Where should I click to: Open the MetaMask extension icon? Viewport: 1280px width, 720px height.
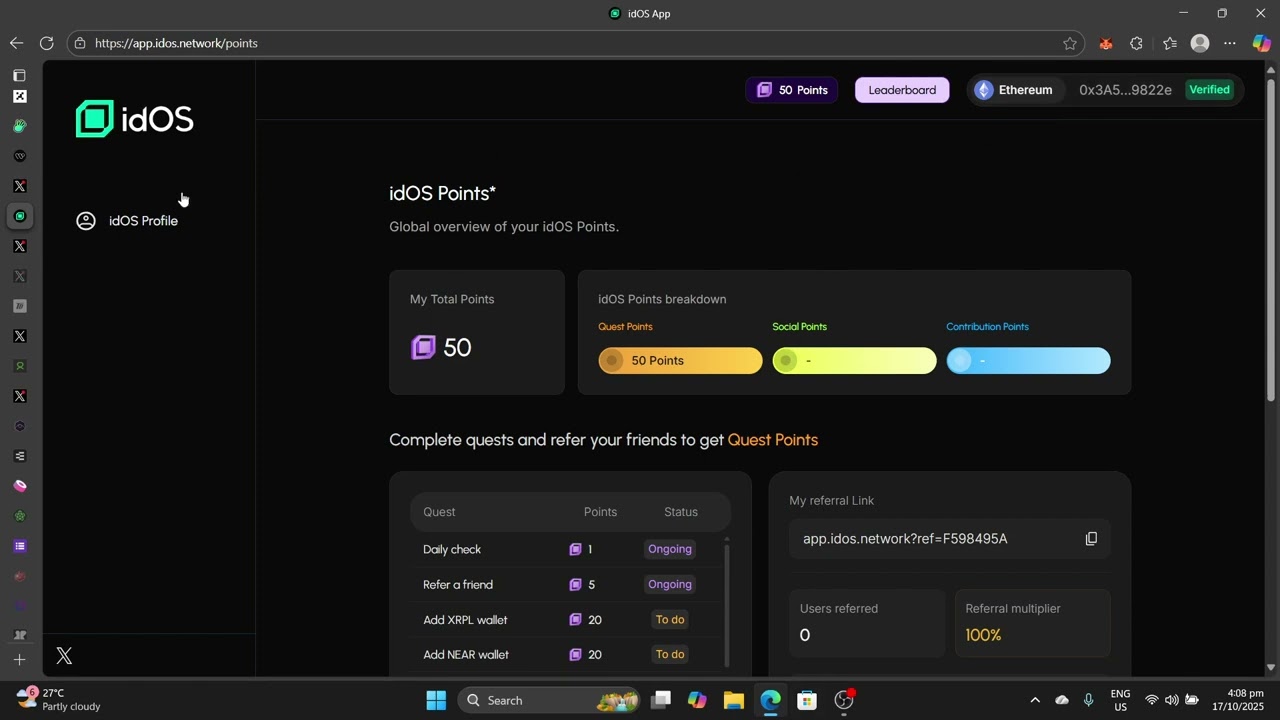tap(1106, 43)
